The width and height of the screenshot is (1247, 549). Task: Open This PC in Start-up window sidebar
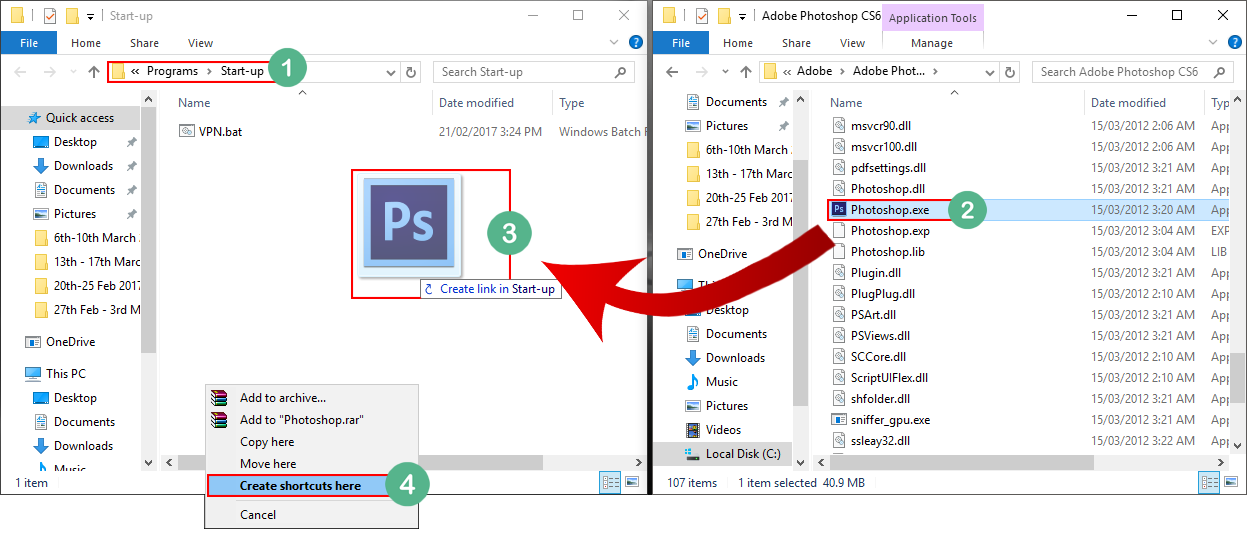[x=65, y=374]
